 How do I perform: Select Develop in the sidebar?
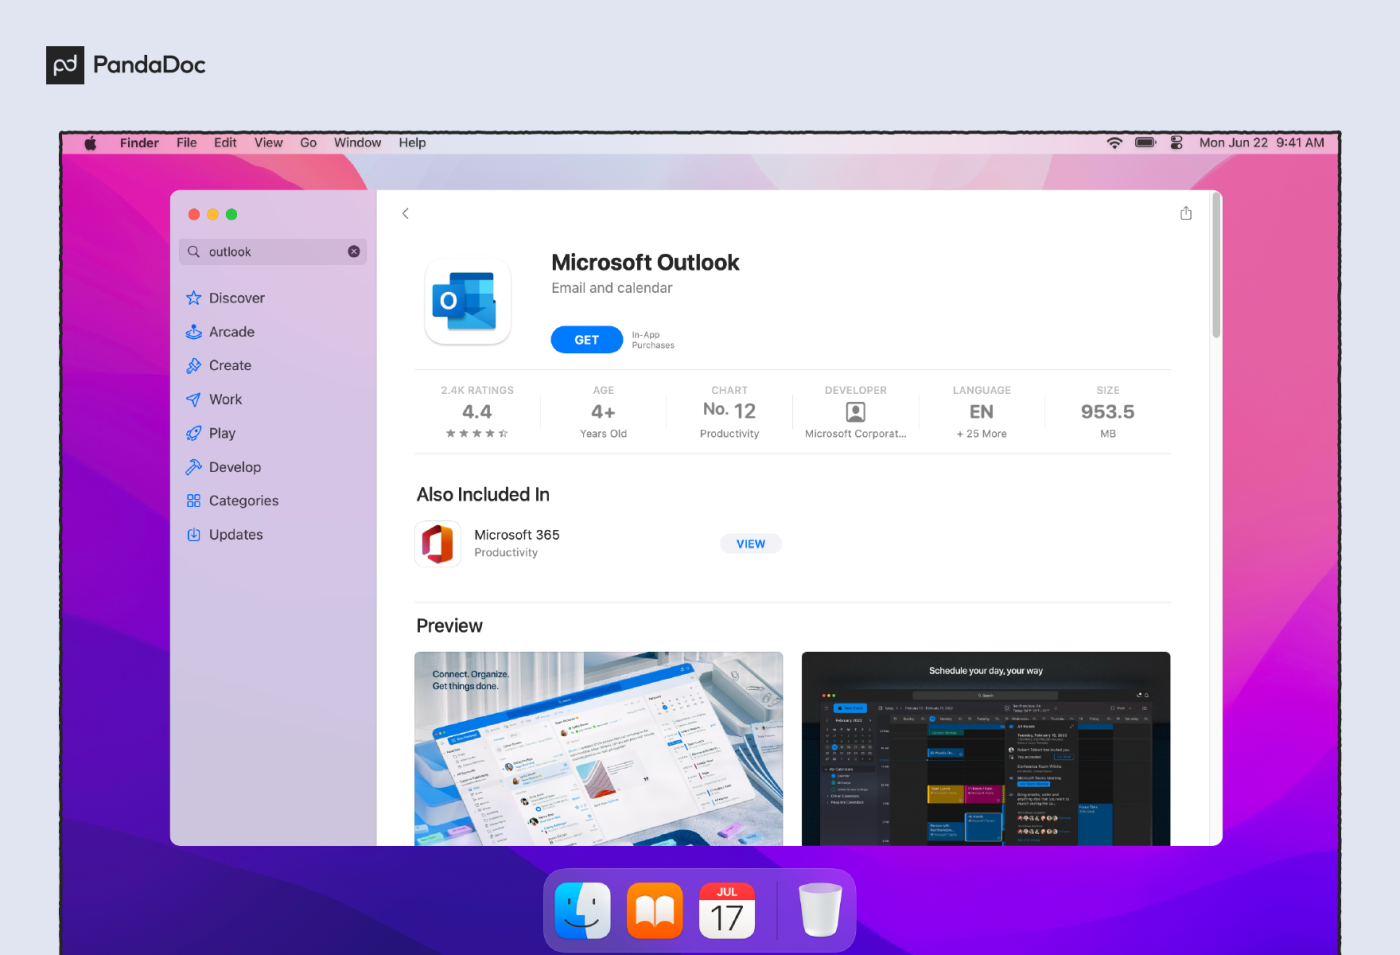coord(224,467)
